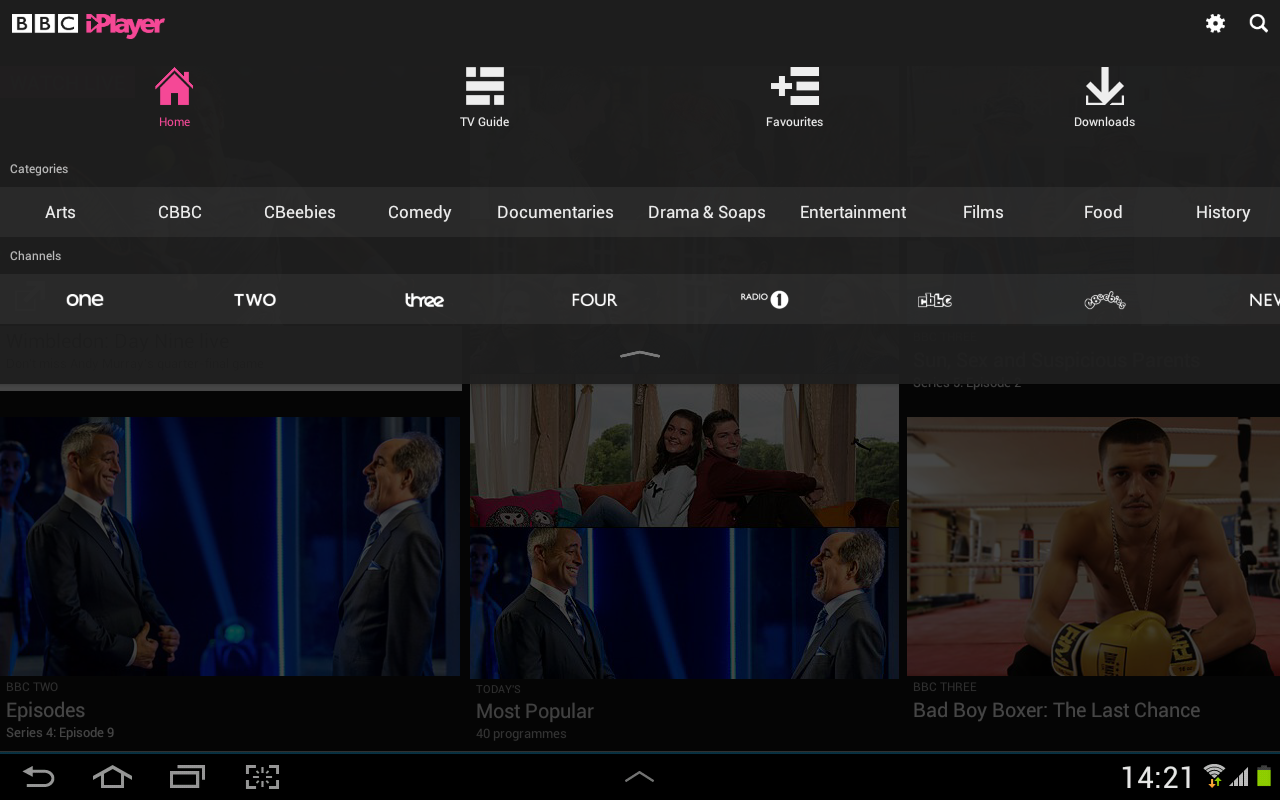Tap the BBC iPlayer logo
The width and height of the screenshot is (1280, 800).
coord(88,24)
